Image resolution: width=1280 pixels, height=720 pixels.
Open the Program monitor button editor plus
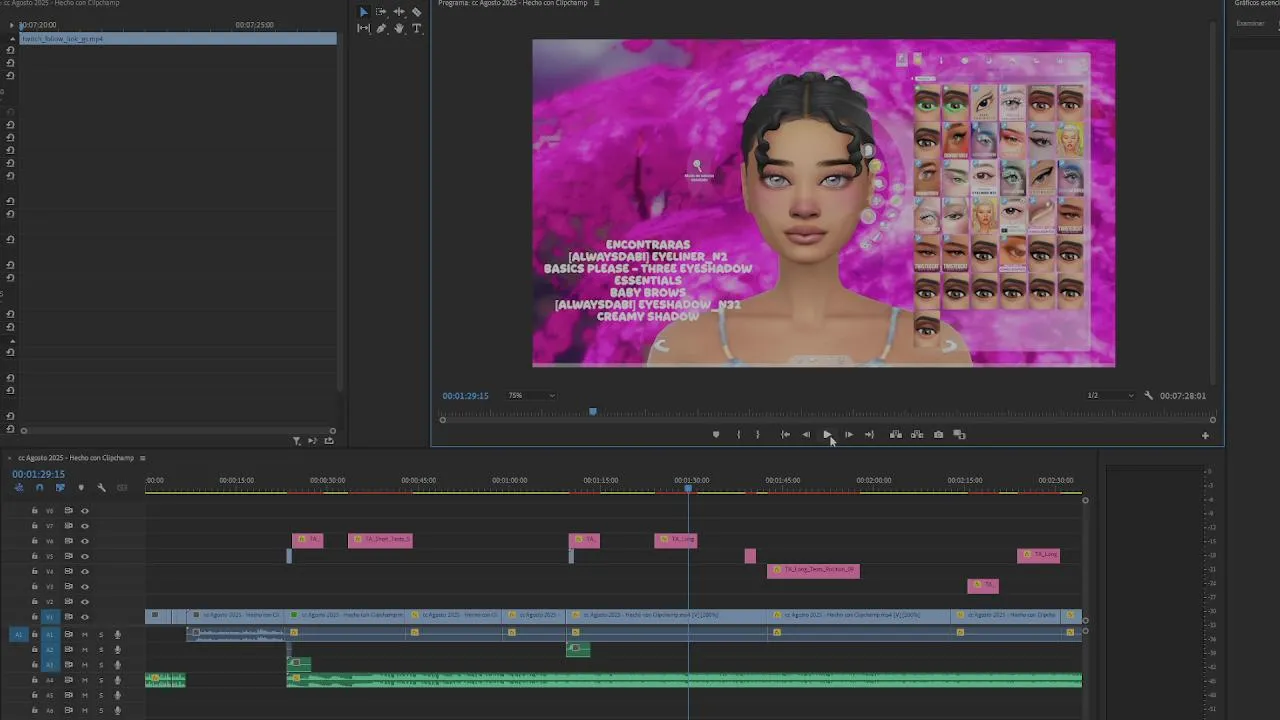tap(1205, 435)
